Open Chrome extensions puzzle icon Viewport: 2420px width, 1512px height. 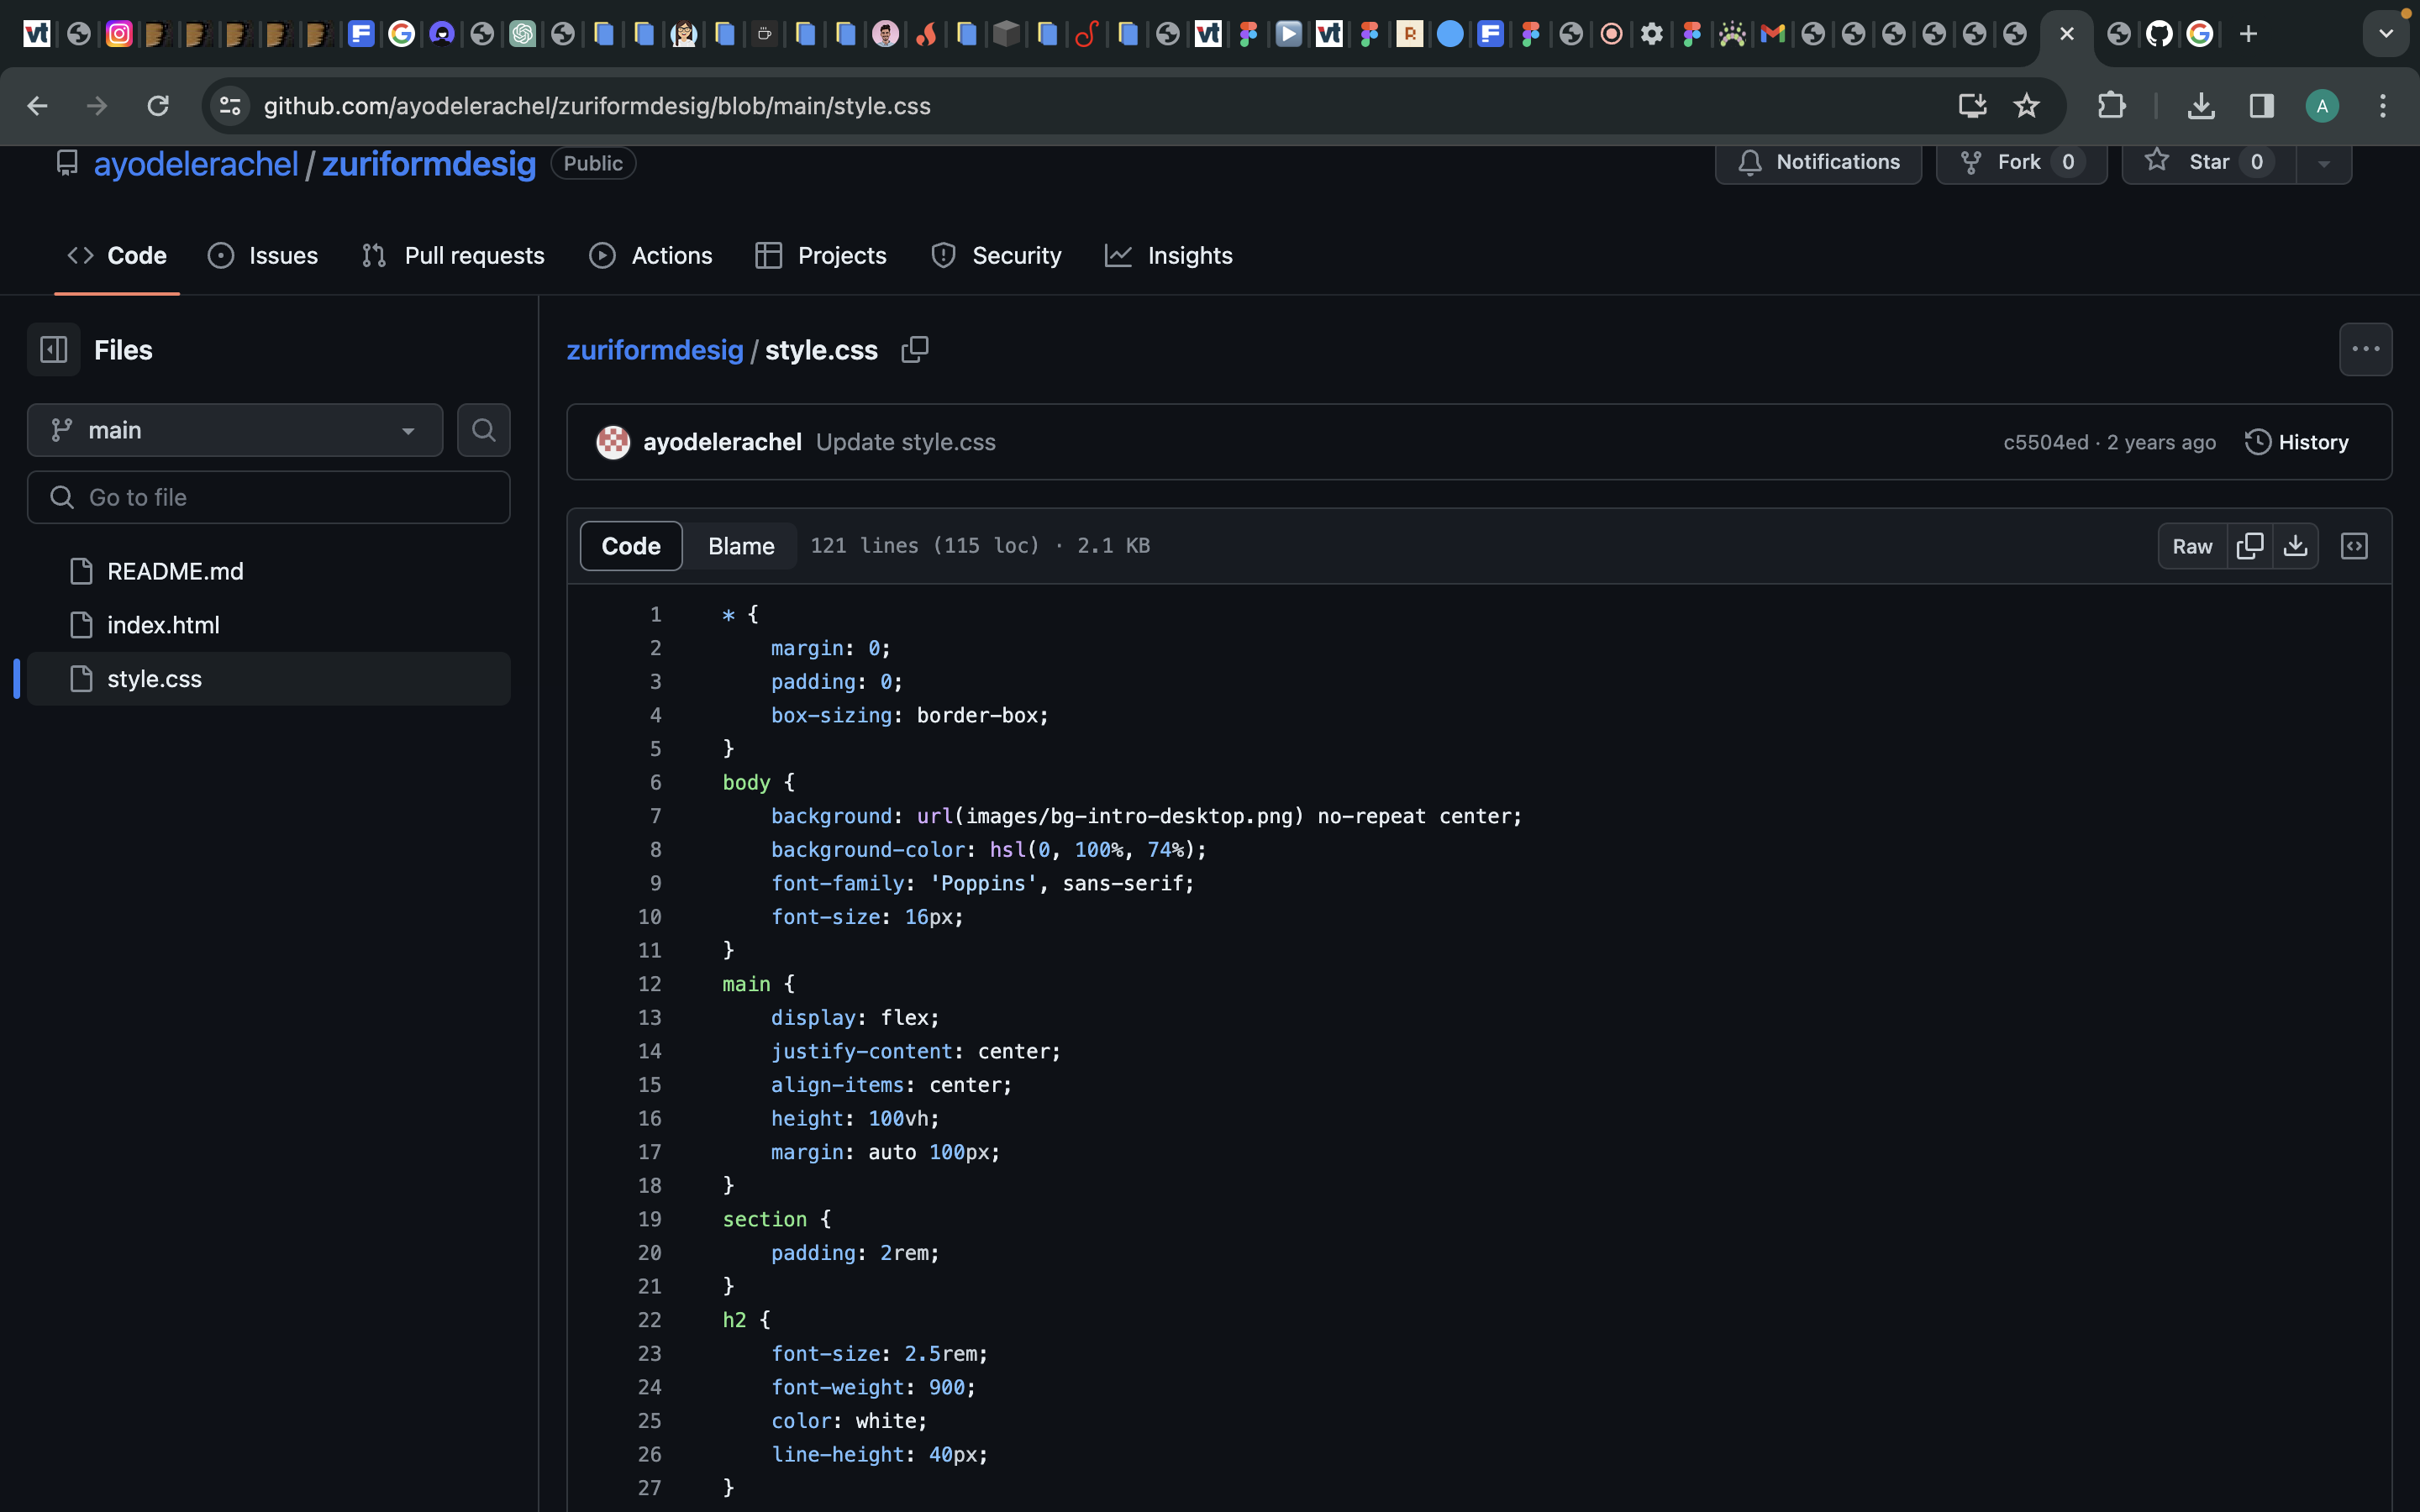click(x=2111, y=106)
